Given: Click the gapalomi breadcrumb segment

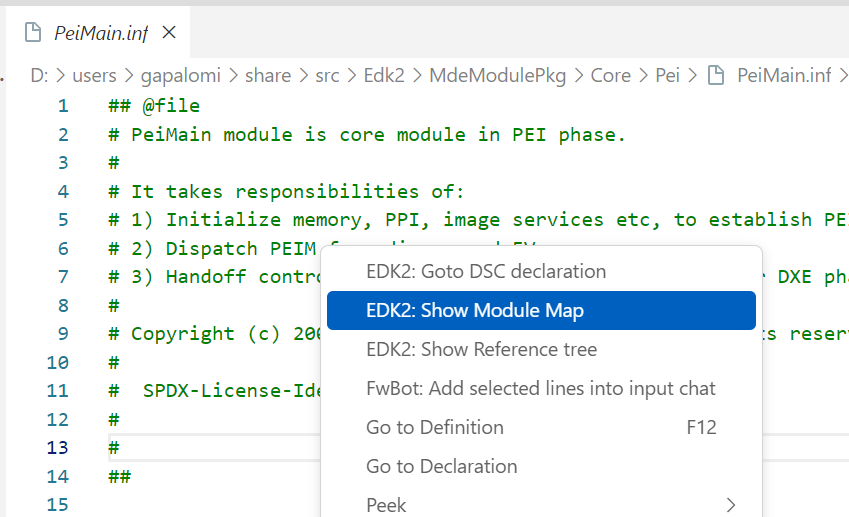Looking at the screenshot, I should click(x=180, y=75).
